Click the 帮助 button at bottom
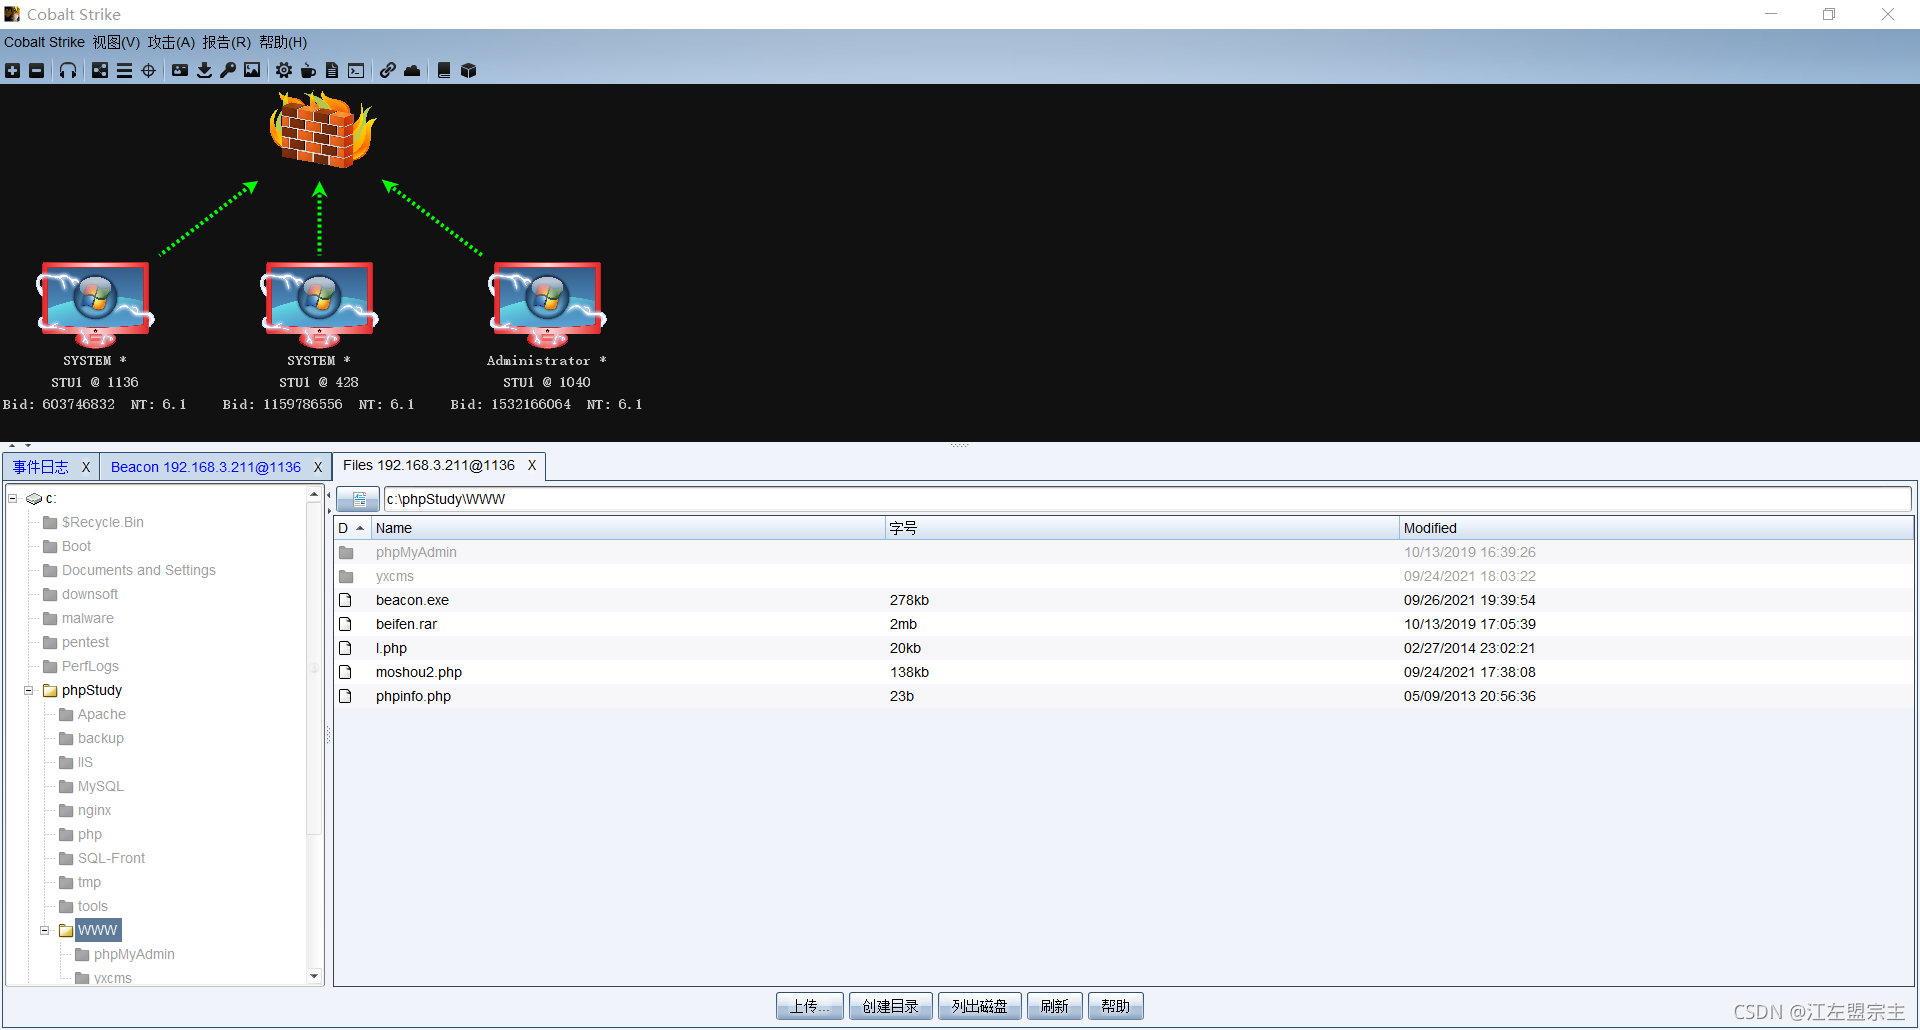The width and height of the screenshot is (1920, 1030). pos(1116,1006)
